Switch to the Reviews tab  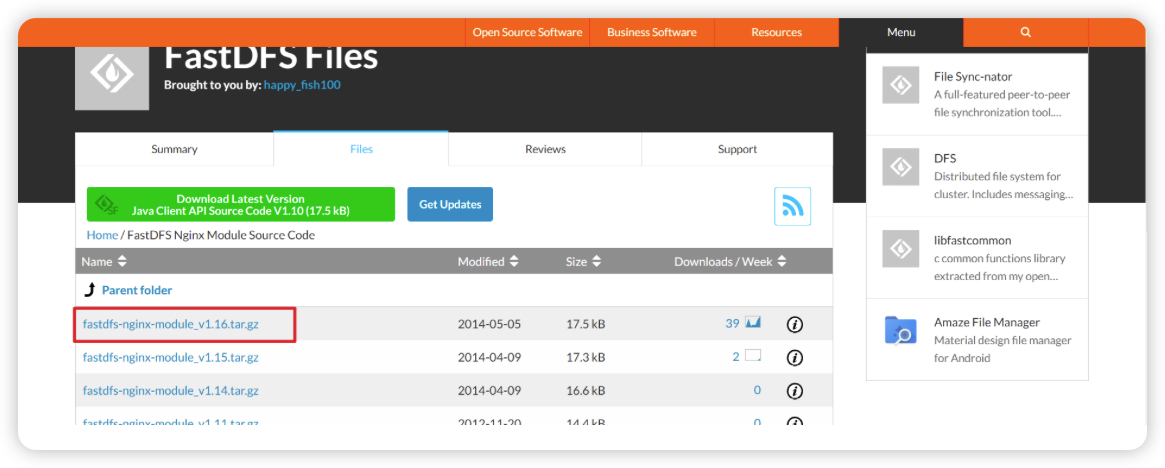(545, 149)
